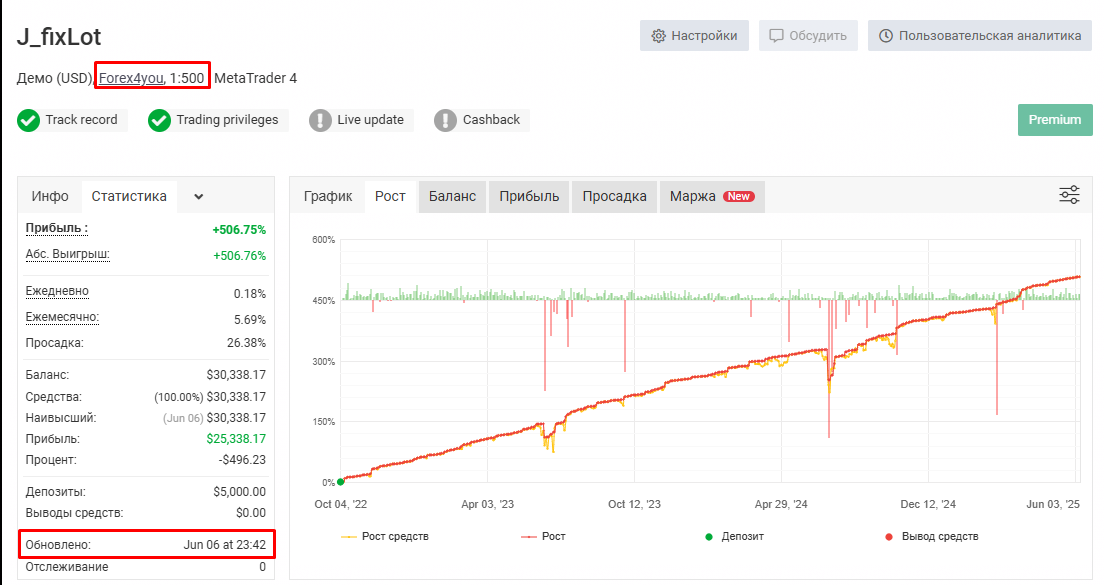Show the Просадка chart tab

tap(614, 196)
